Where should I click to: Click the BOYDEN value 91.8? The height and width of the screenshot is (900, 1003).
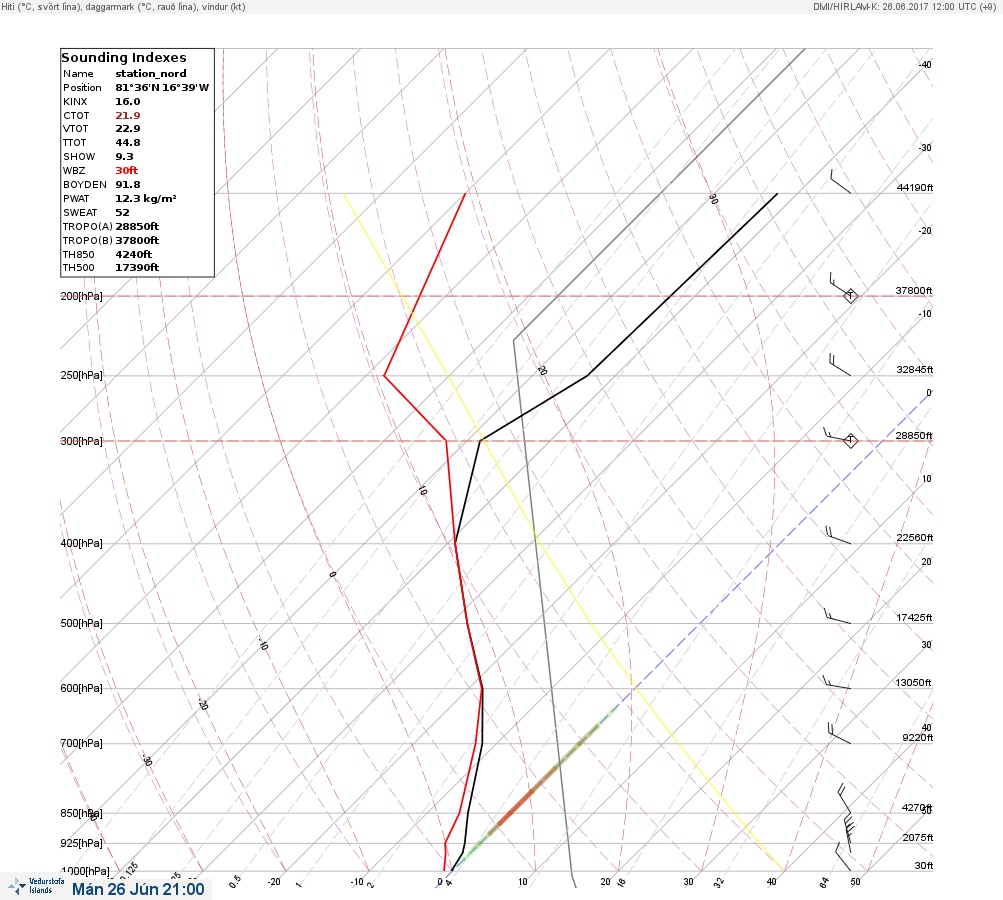(x=128, y=185)
